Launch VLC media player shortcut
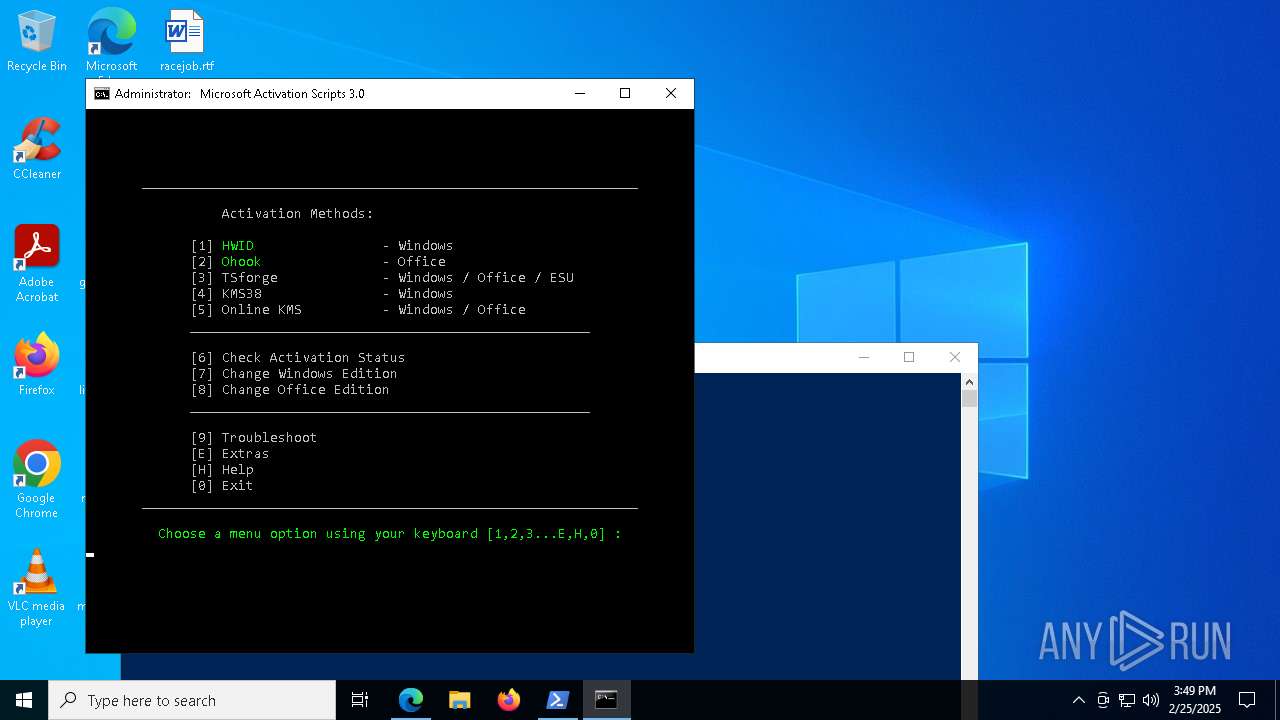 click(x=37, y=588)
